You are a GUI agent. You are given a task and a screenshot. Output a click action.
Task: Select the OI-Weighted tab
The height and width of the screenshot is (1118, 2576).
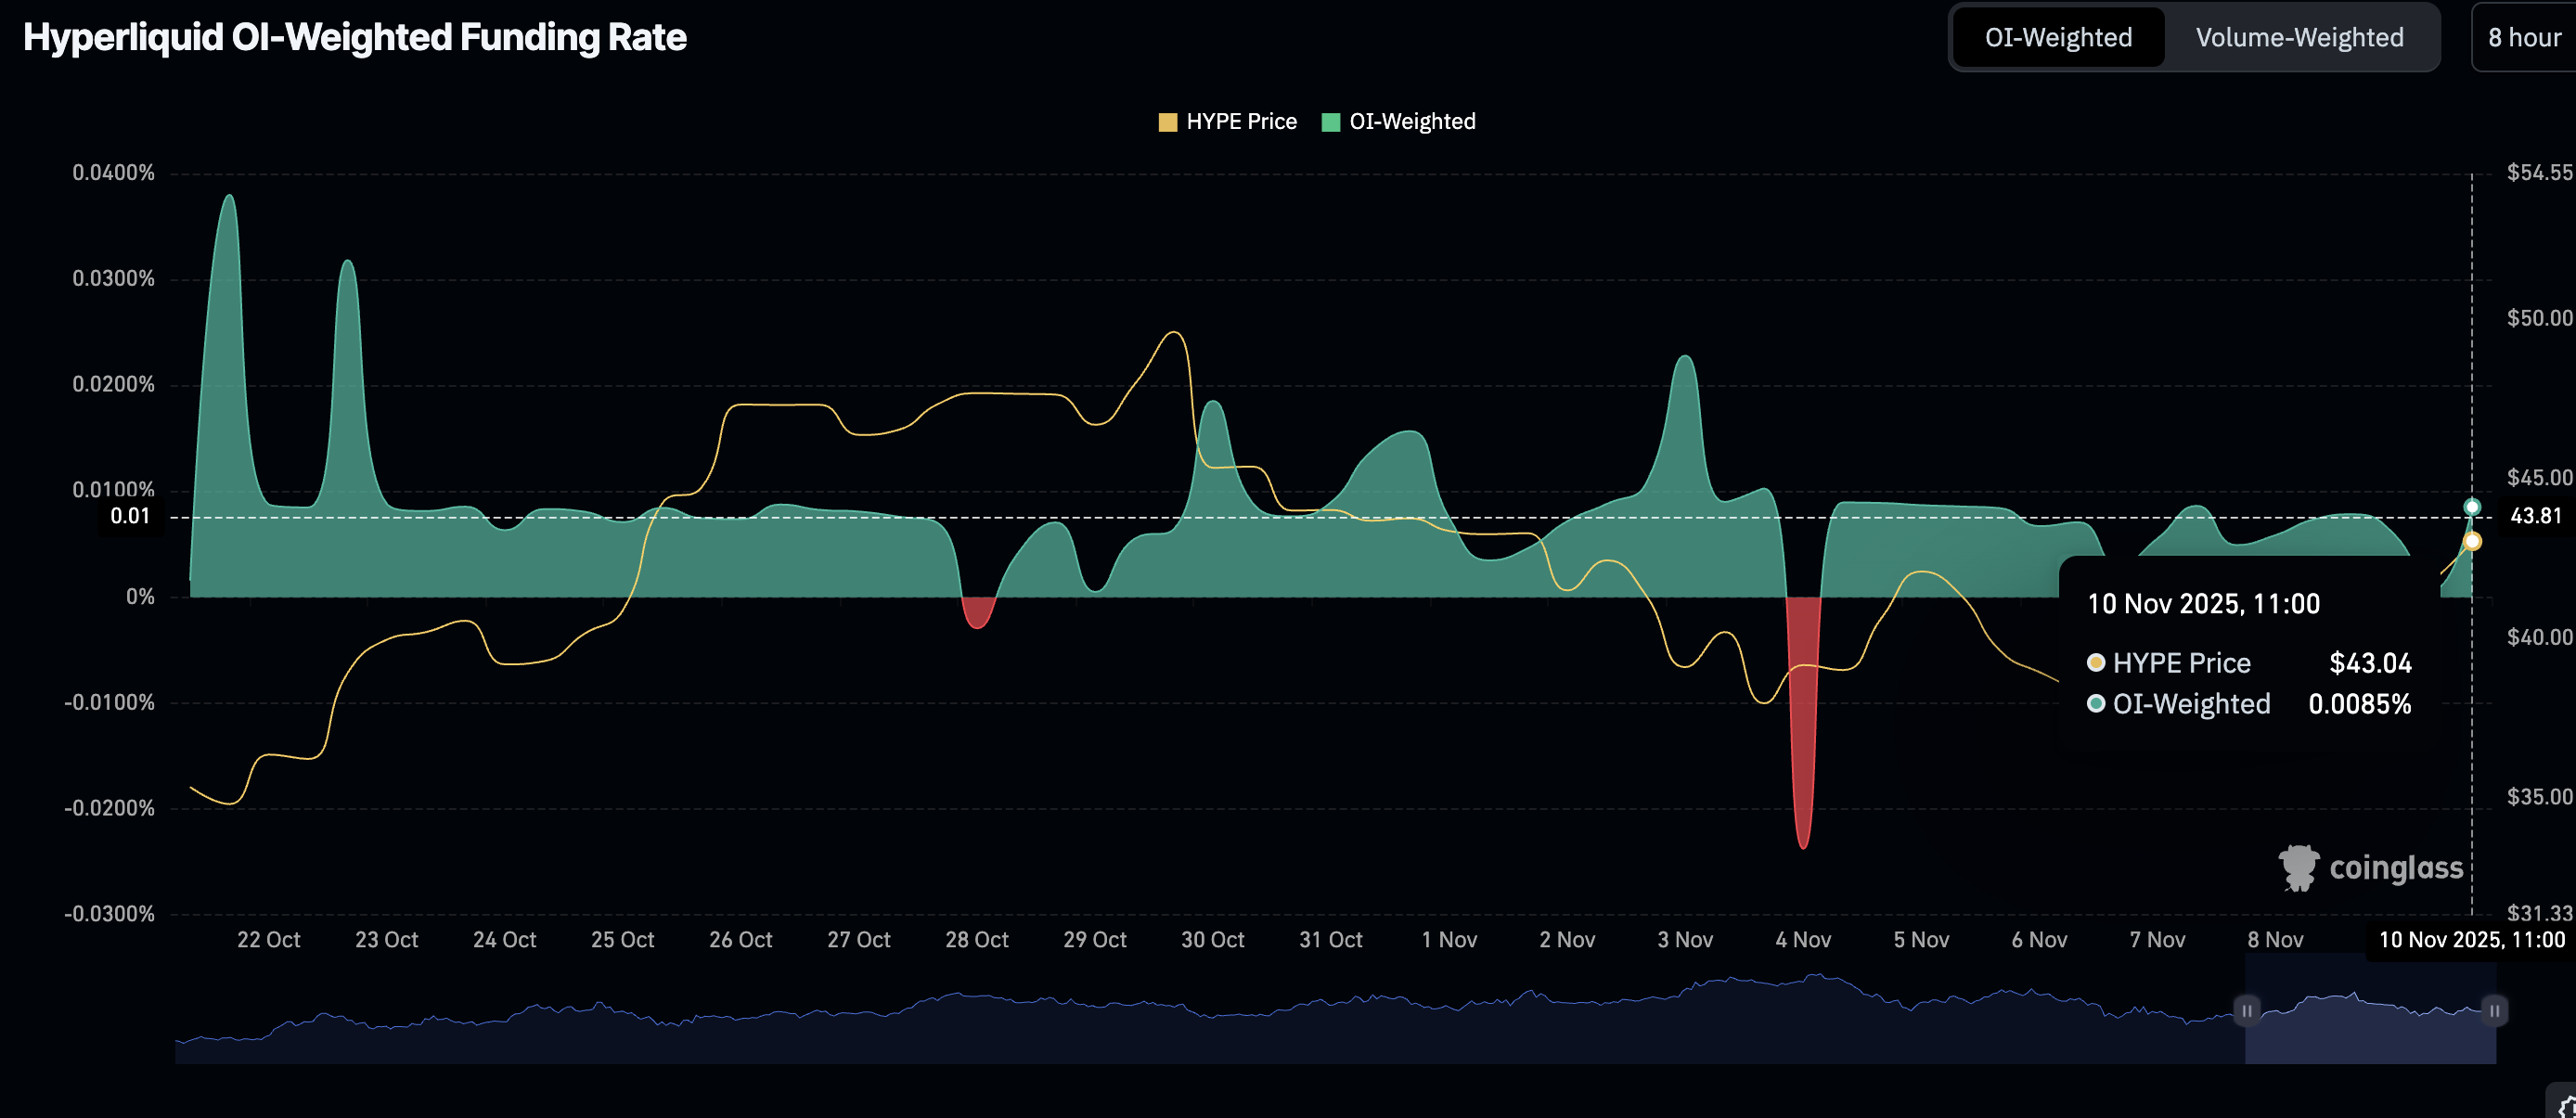(x=2058, y=38)
